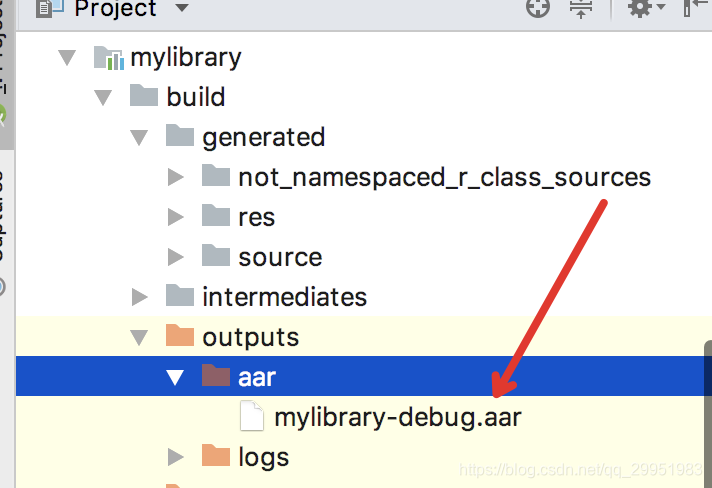Click the mylibrary module icon
The height and width of the screenshot is (488, 712).
[109, 58]
